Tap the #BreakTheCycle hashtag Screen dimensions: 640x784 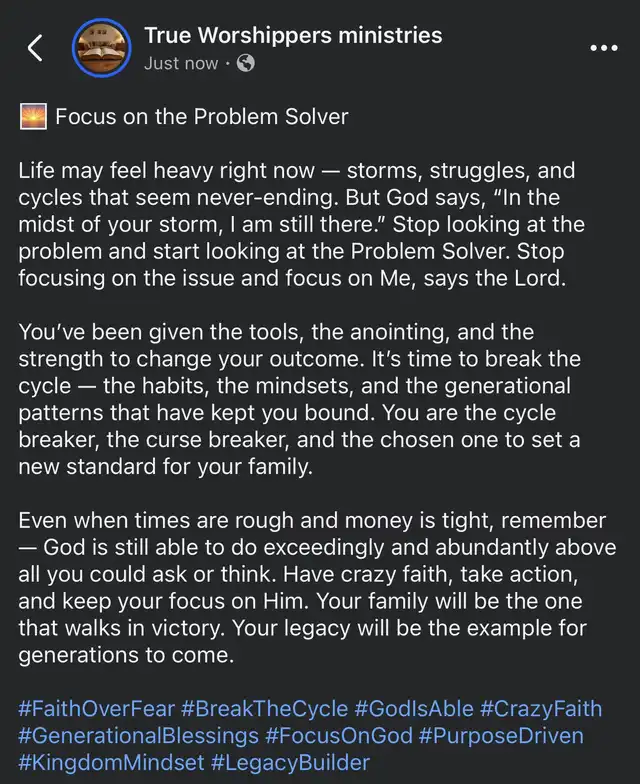coord(264,709)
